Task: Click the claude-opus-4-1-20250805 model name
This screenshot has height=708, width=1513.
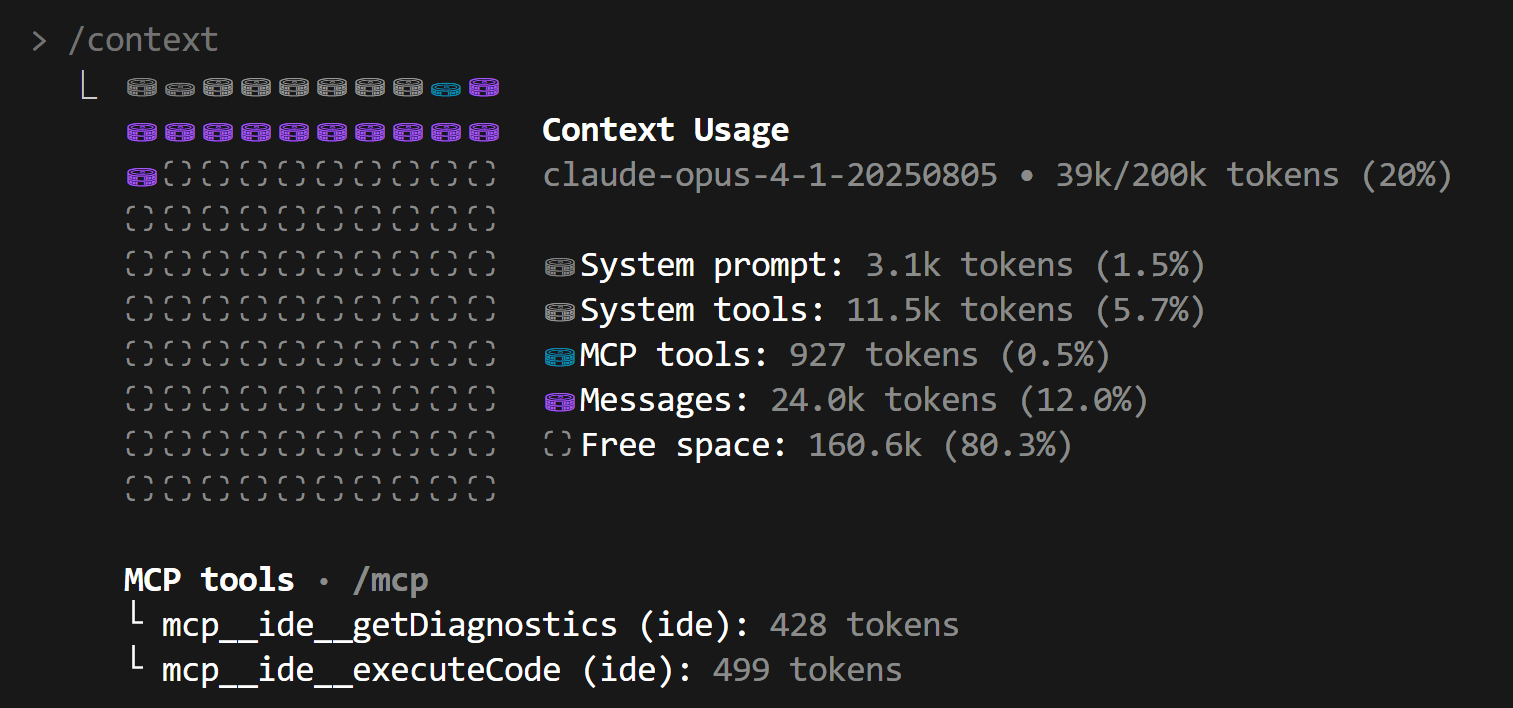Action: coord(770,176)
